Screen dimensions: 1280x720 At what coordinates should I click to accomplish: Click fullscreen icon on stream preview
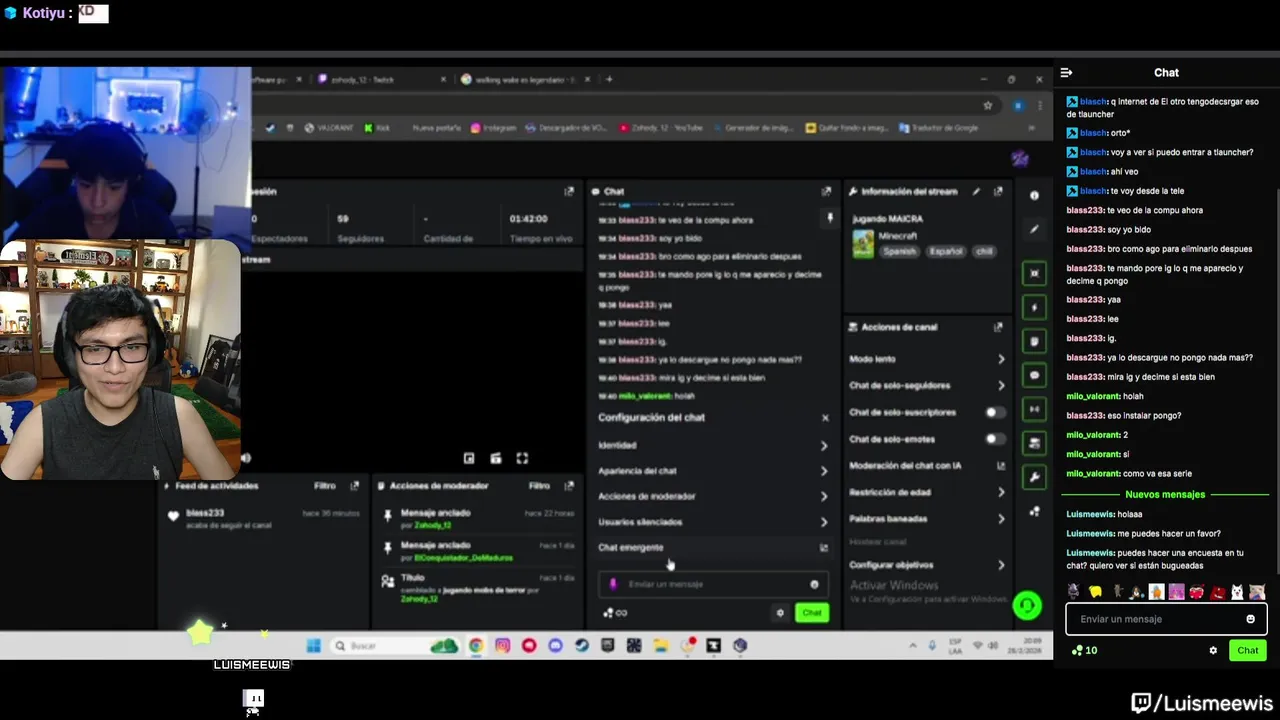pyautogui.click(x=522, y=458)
